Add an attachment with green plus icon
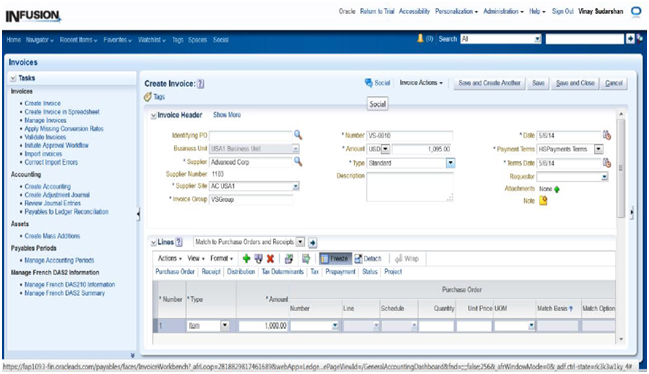The height and width of the screenshot is (374, 649). click(557, 189)
